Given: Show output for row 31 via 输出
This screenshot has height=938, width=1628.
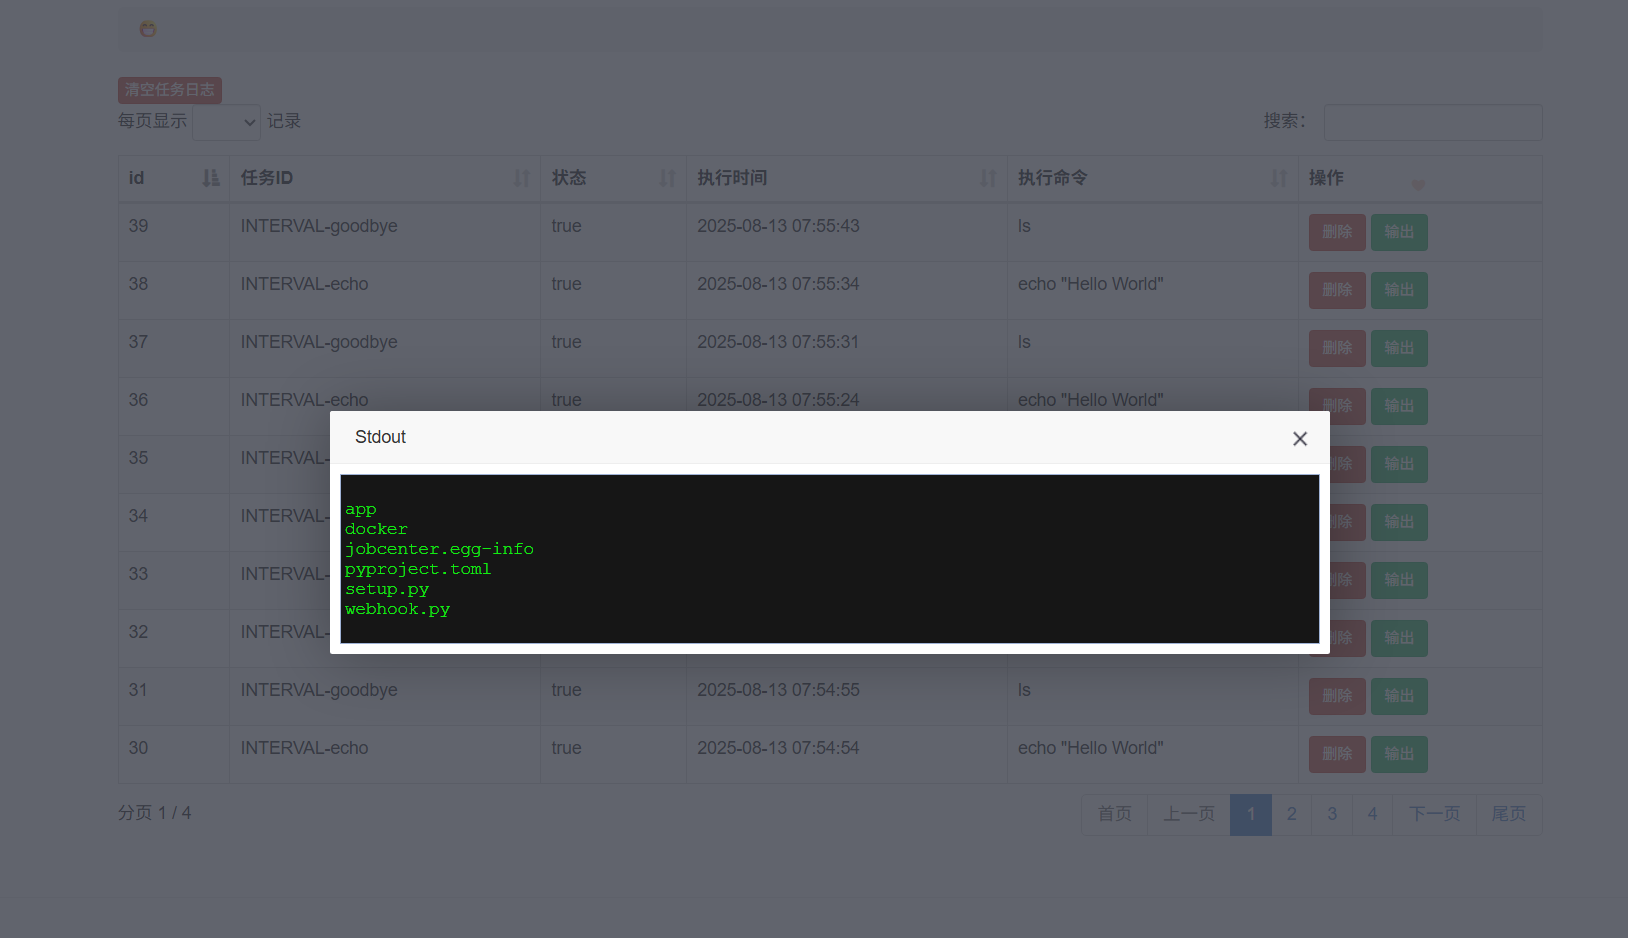Looking at the screenshot, I should point(1399,696).
